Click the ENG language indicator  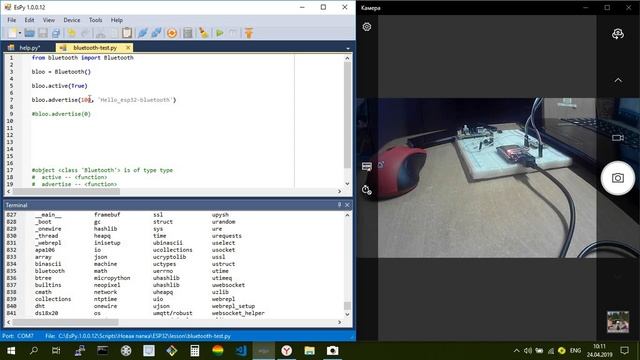575,351
